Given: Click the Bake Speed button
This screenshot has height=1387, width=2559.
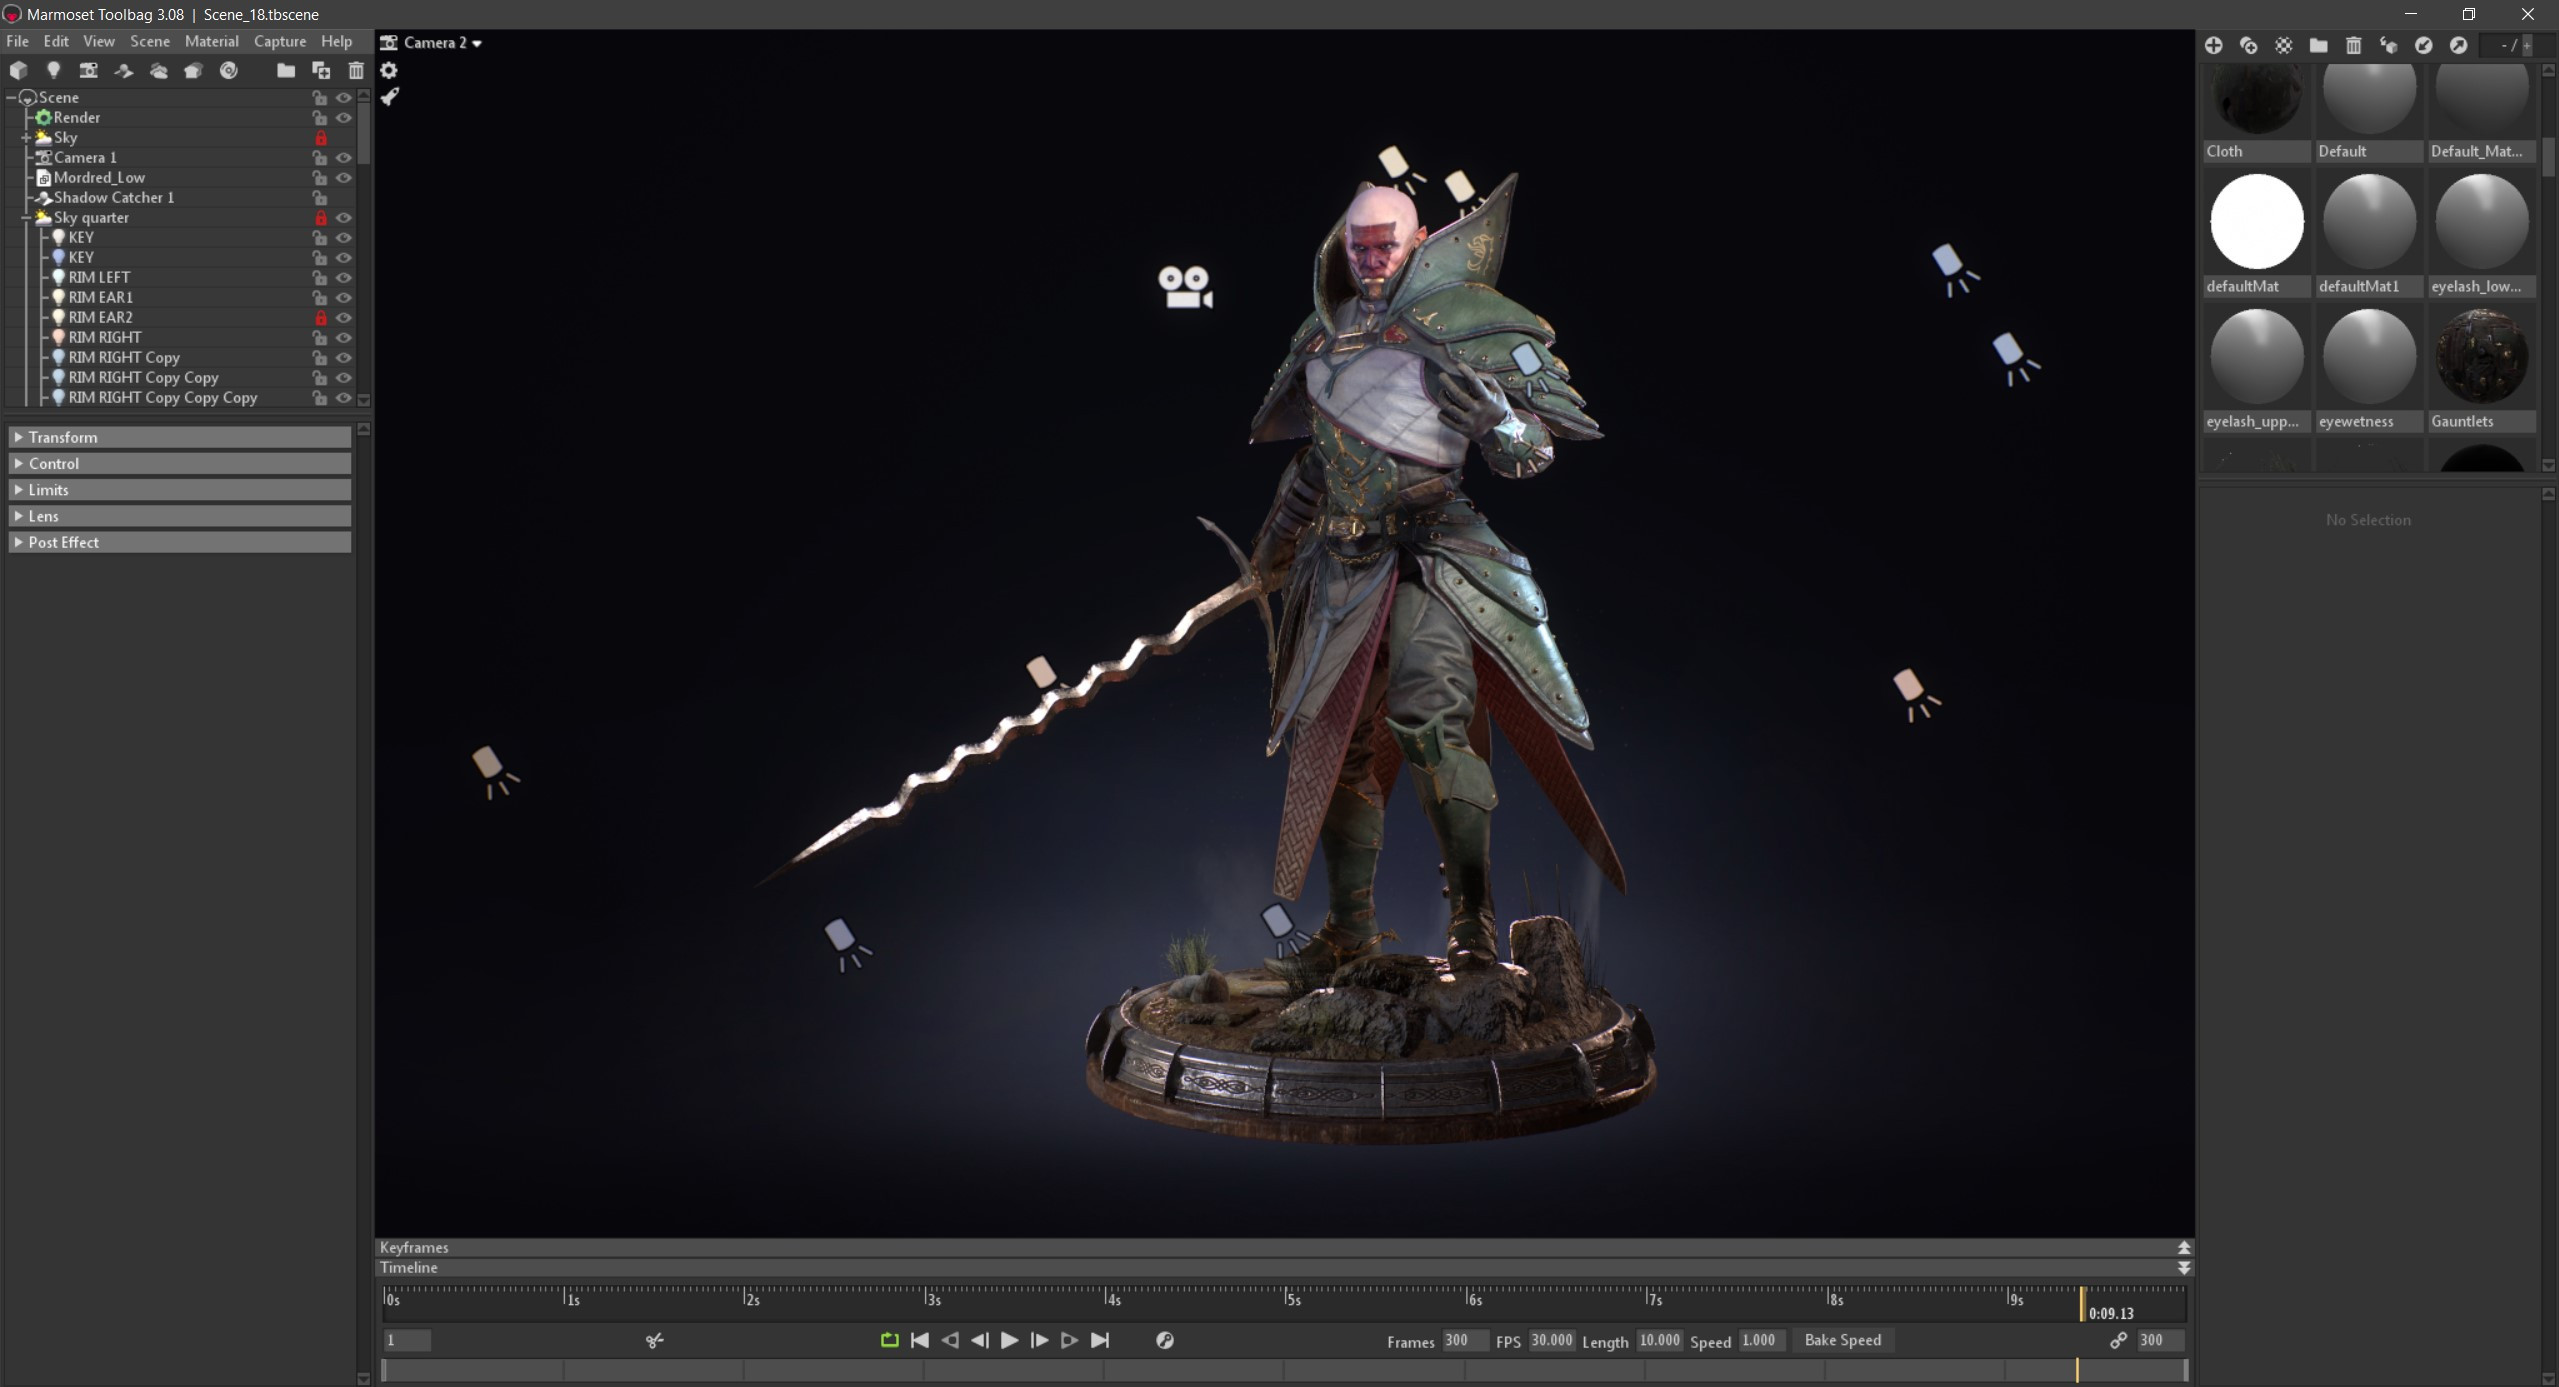Looking at the screenshot, I should pyautogui.click(x=1842, y=1340).
